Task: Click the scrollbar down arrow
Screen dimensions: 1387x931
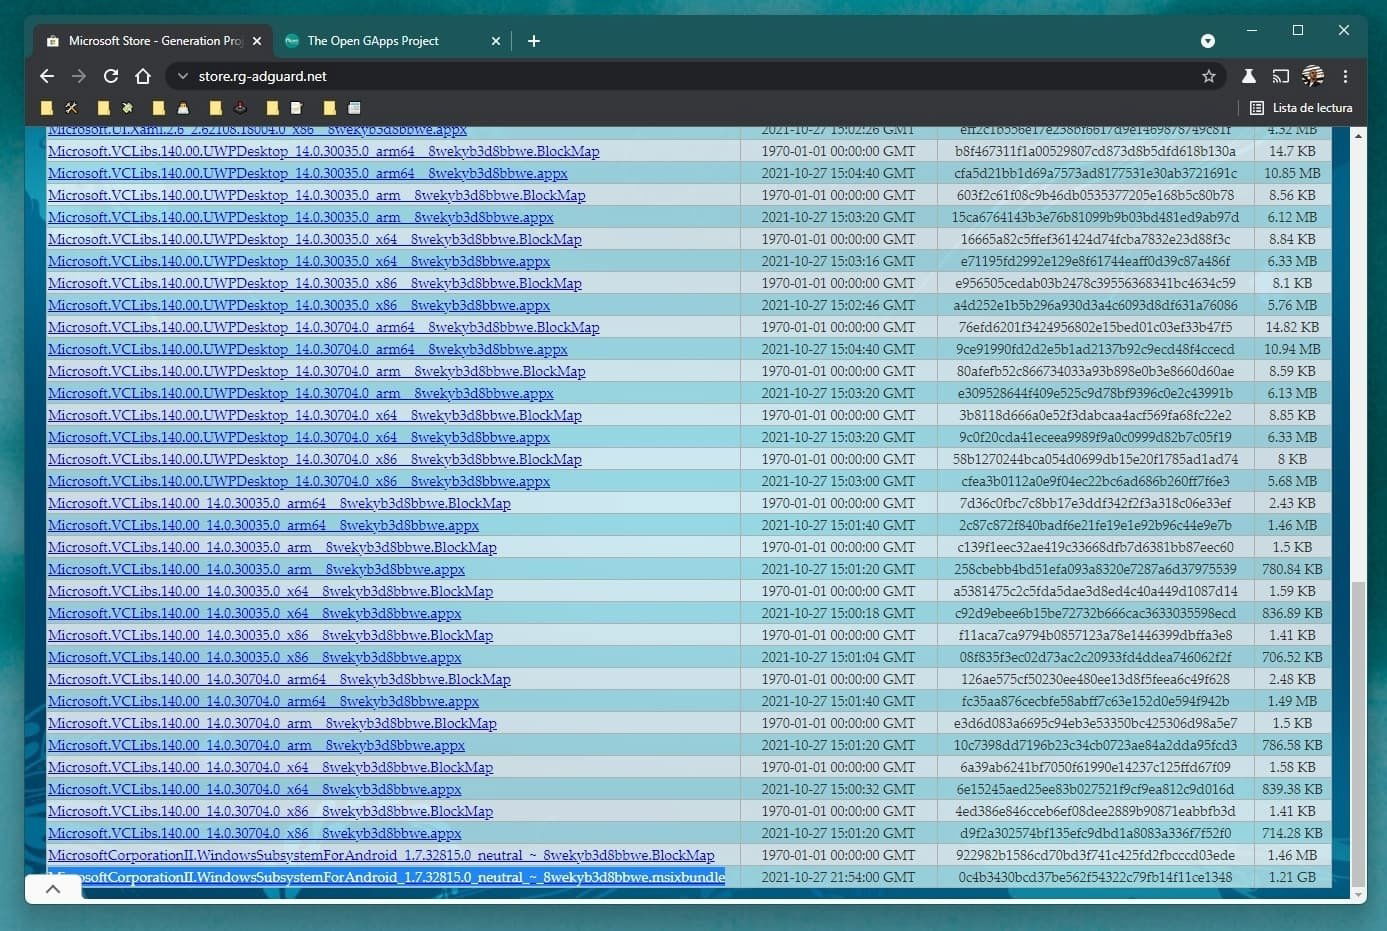Action: point(1358,895)
